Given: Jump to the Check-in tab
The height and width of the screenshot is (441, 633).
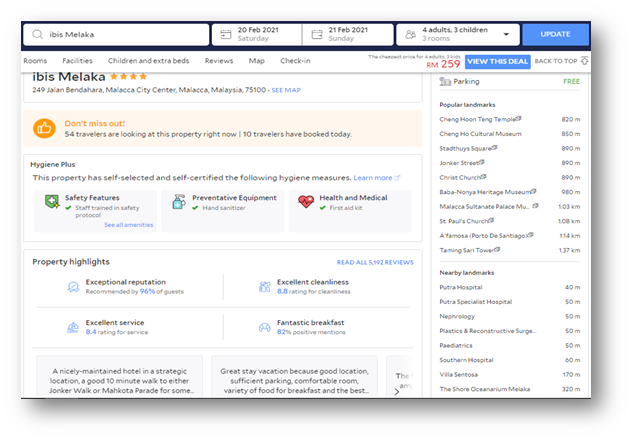Looking at the screenshot, I should [295, 61].
